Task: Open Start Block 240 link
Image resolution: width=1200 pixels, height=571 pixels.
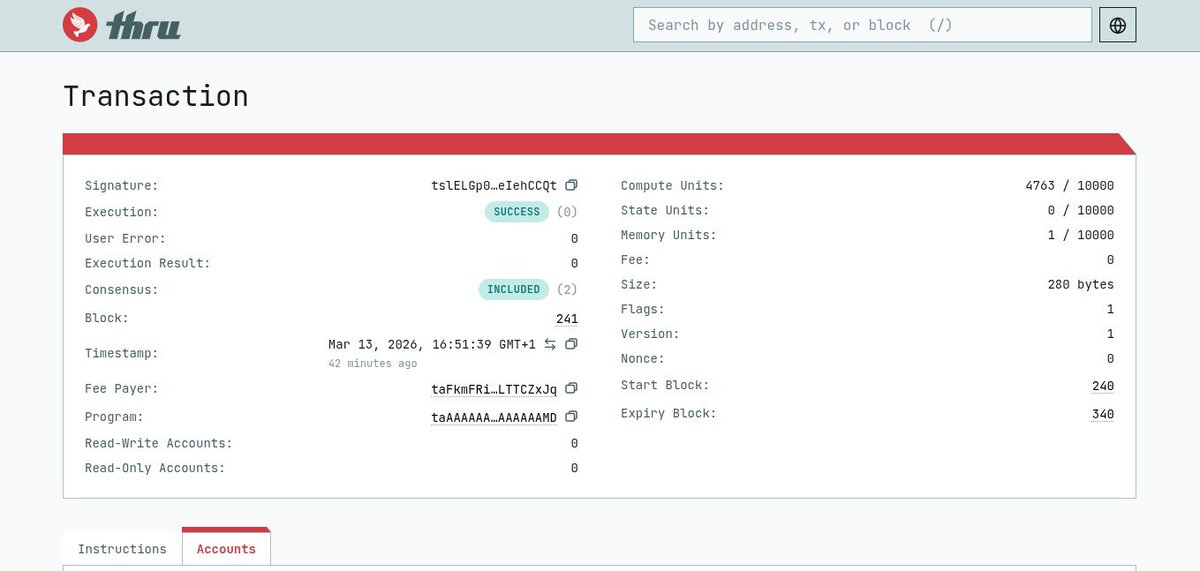Action: (1103, 386)
